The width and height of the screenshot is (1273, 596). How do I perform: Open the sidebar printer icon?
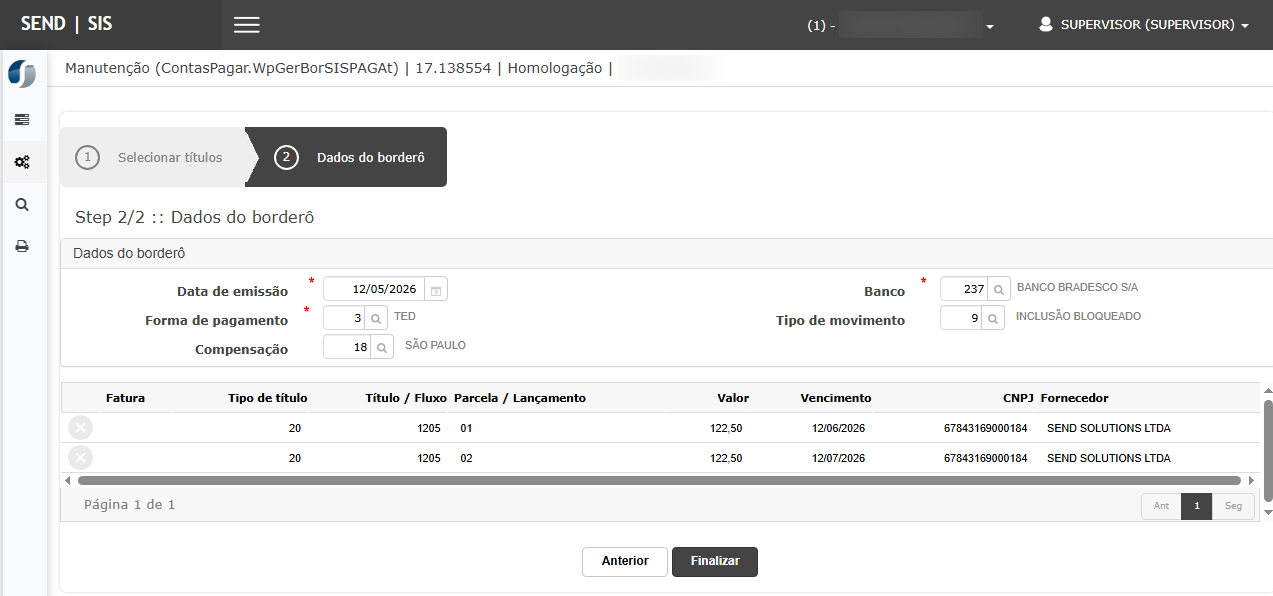click(x=21, y=246)
